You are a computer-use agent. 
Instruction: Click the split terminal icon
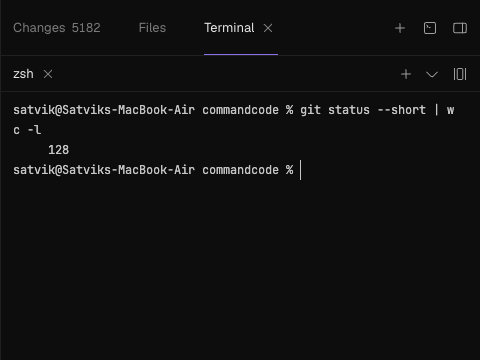460,74
